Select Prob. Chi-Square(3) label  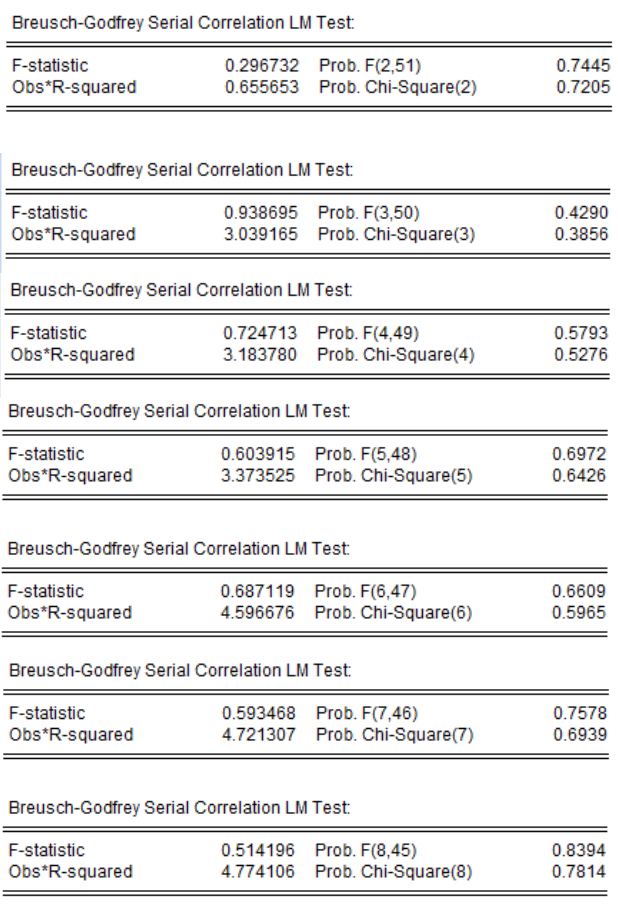[396, 235]
